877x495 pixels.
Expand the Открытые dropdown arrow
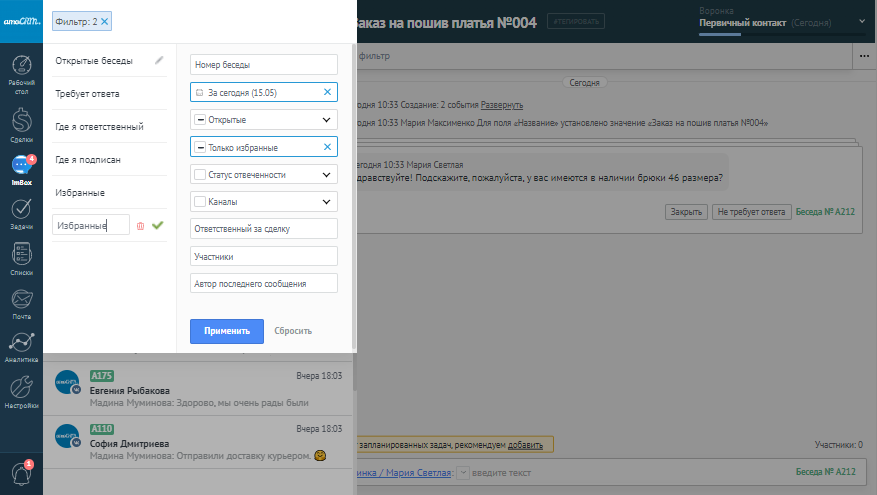(x=326, y=120)
